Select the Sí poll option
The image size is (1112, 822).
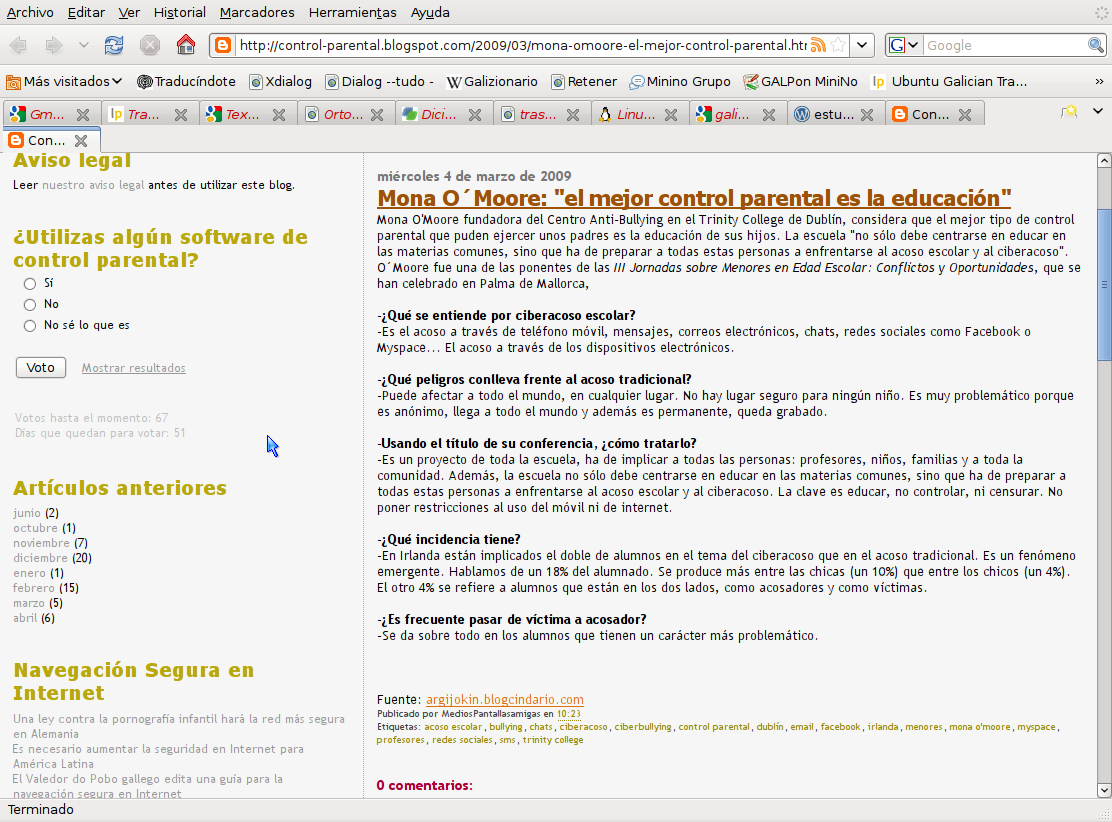30,284
